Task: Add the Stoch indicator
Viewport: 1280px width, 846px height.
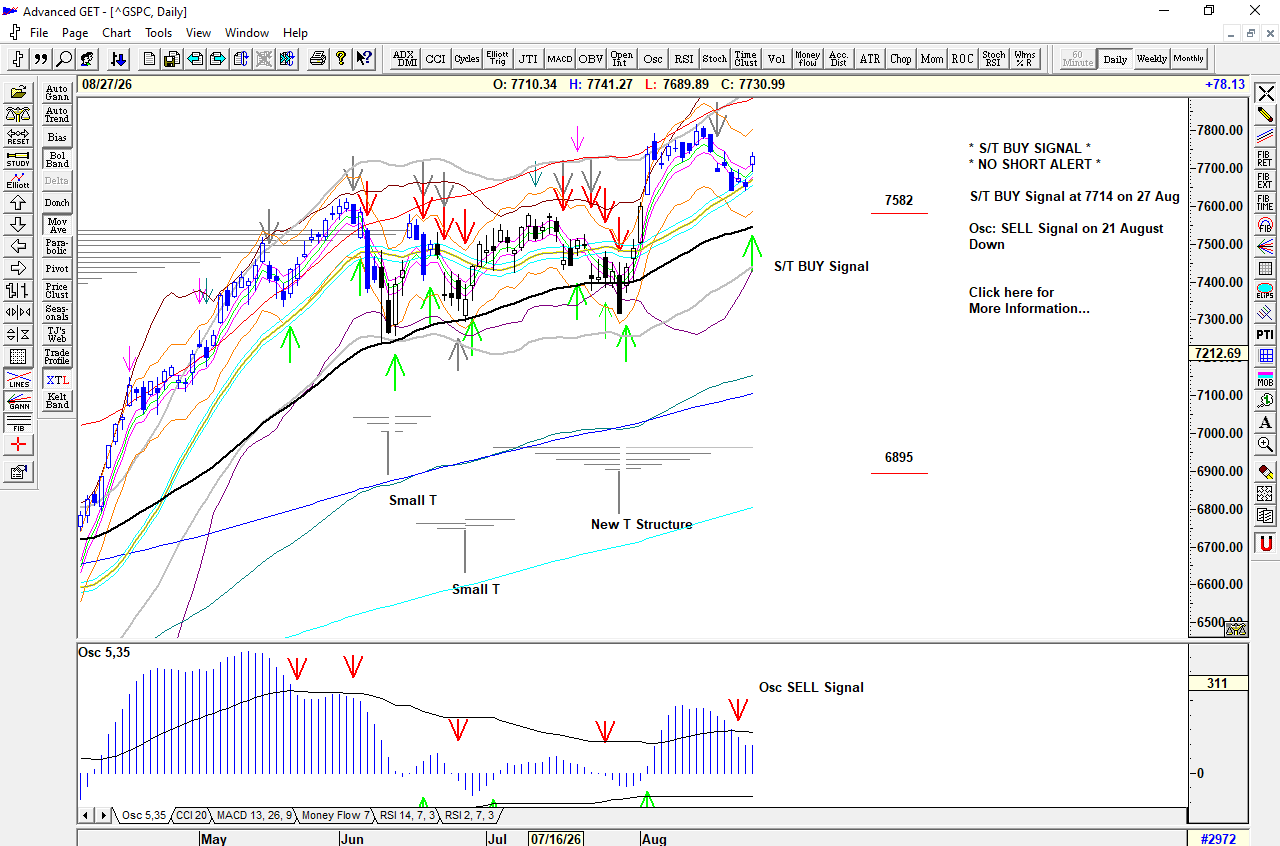Action: tap(715, 59)
